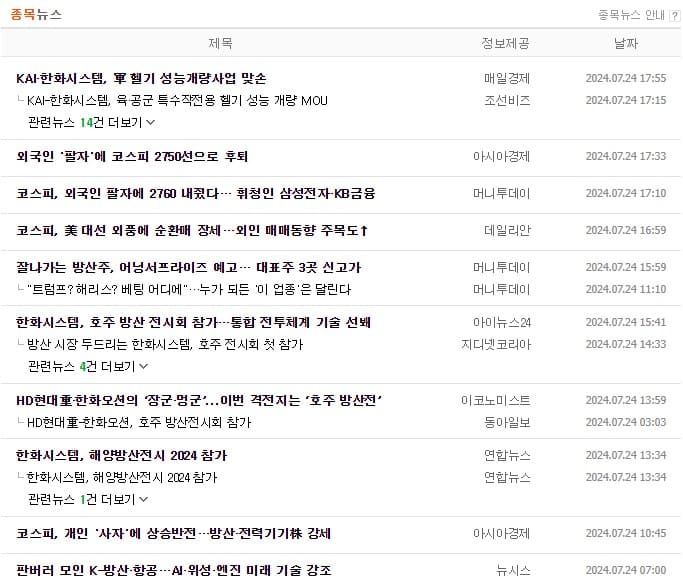Expand '관련뉴스 1건 더보기'
683x581 pixels.
[x=88, y=500]
